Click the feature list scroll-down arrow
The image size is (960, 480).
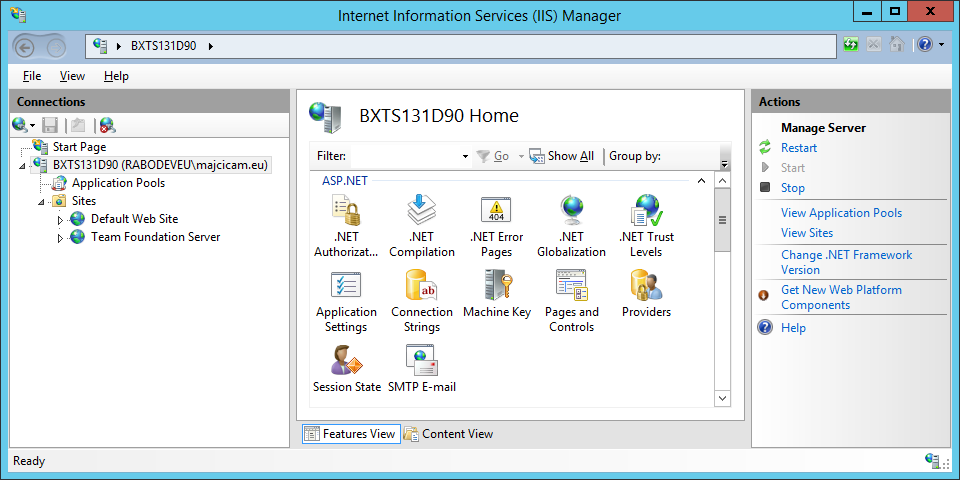722,398
